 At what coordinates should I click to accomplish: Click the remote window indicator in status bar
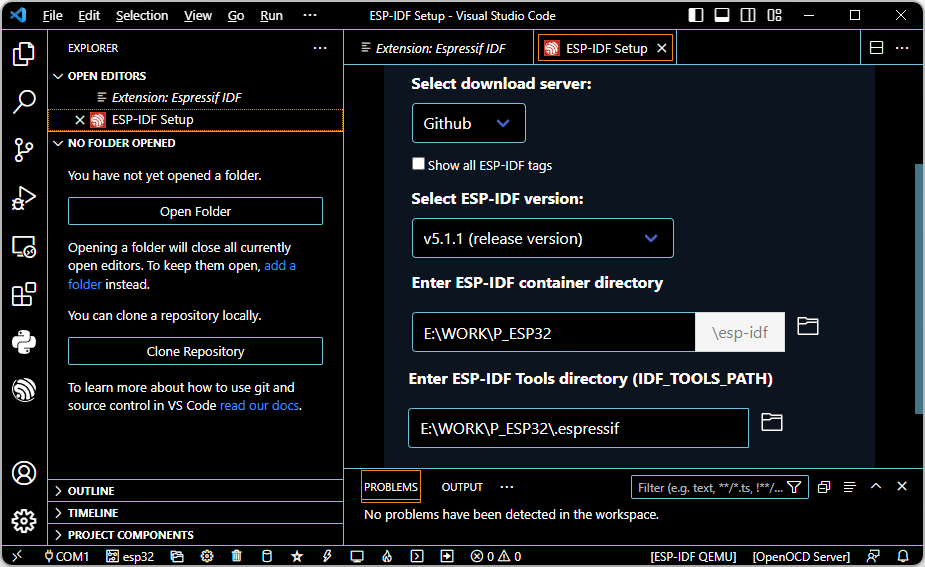click(17, 556)
